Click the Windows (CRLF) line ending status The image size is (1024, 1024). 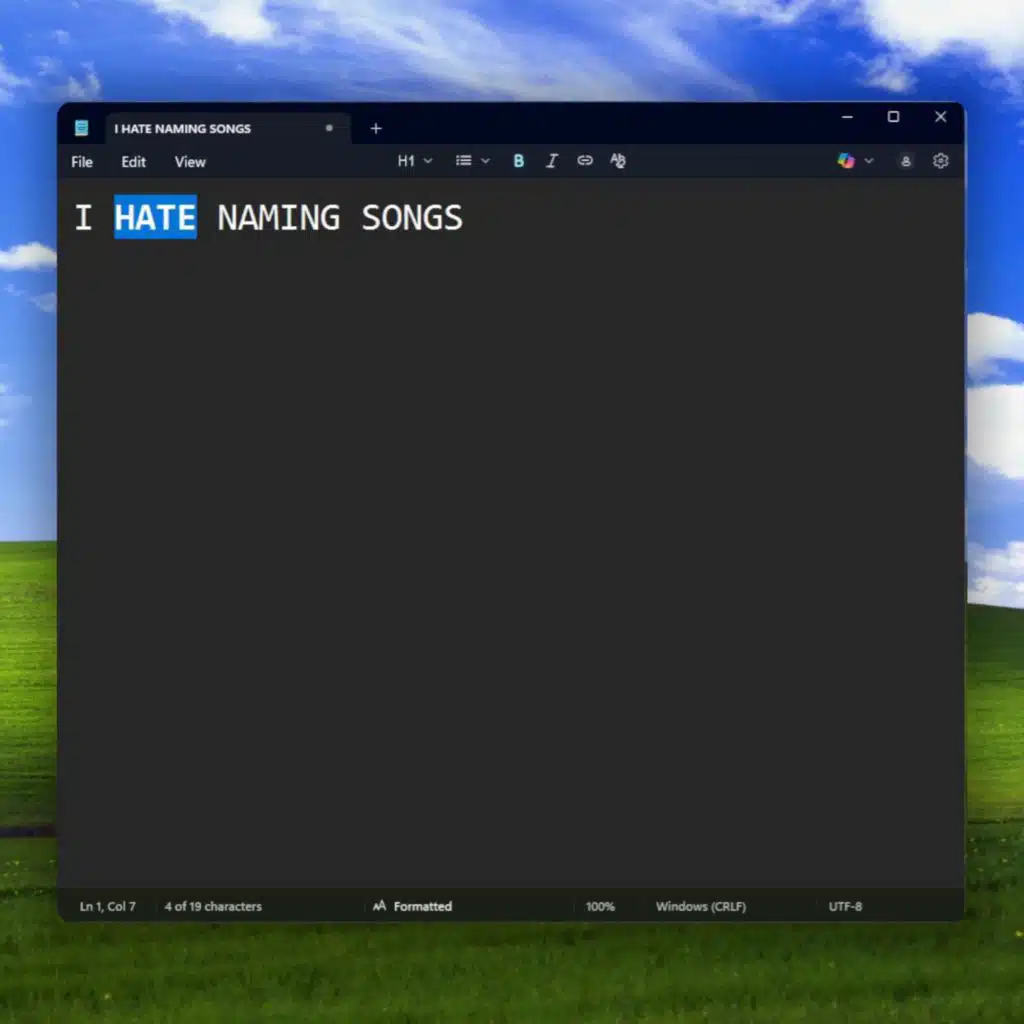coord(701,906)
